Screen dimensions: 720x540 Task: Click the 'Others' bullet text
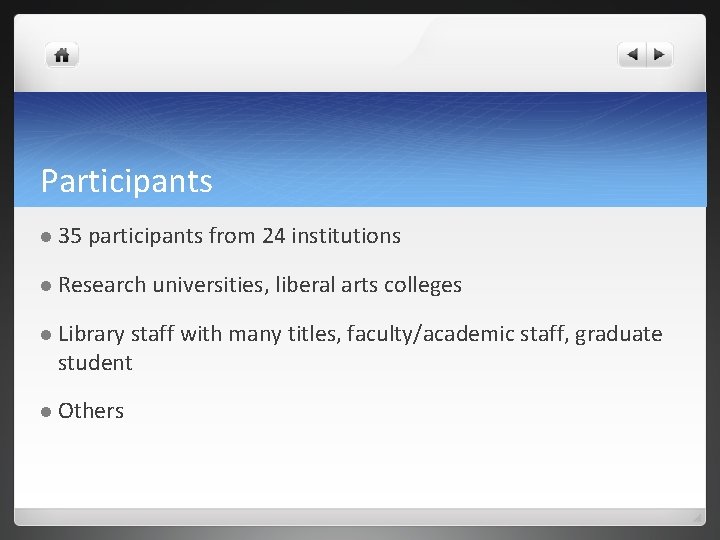point(91,411)
